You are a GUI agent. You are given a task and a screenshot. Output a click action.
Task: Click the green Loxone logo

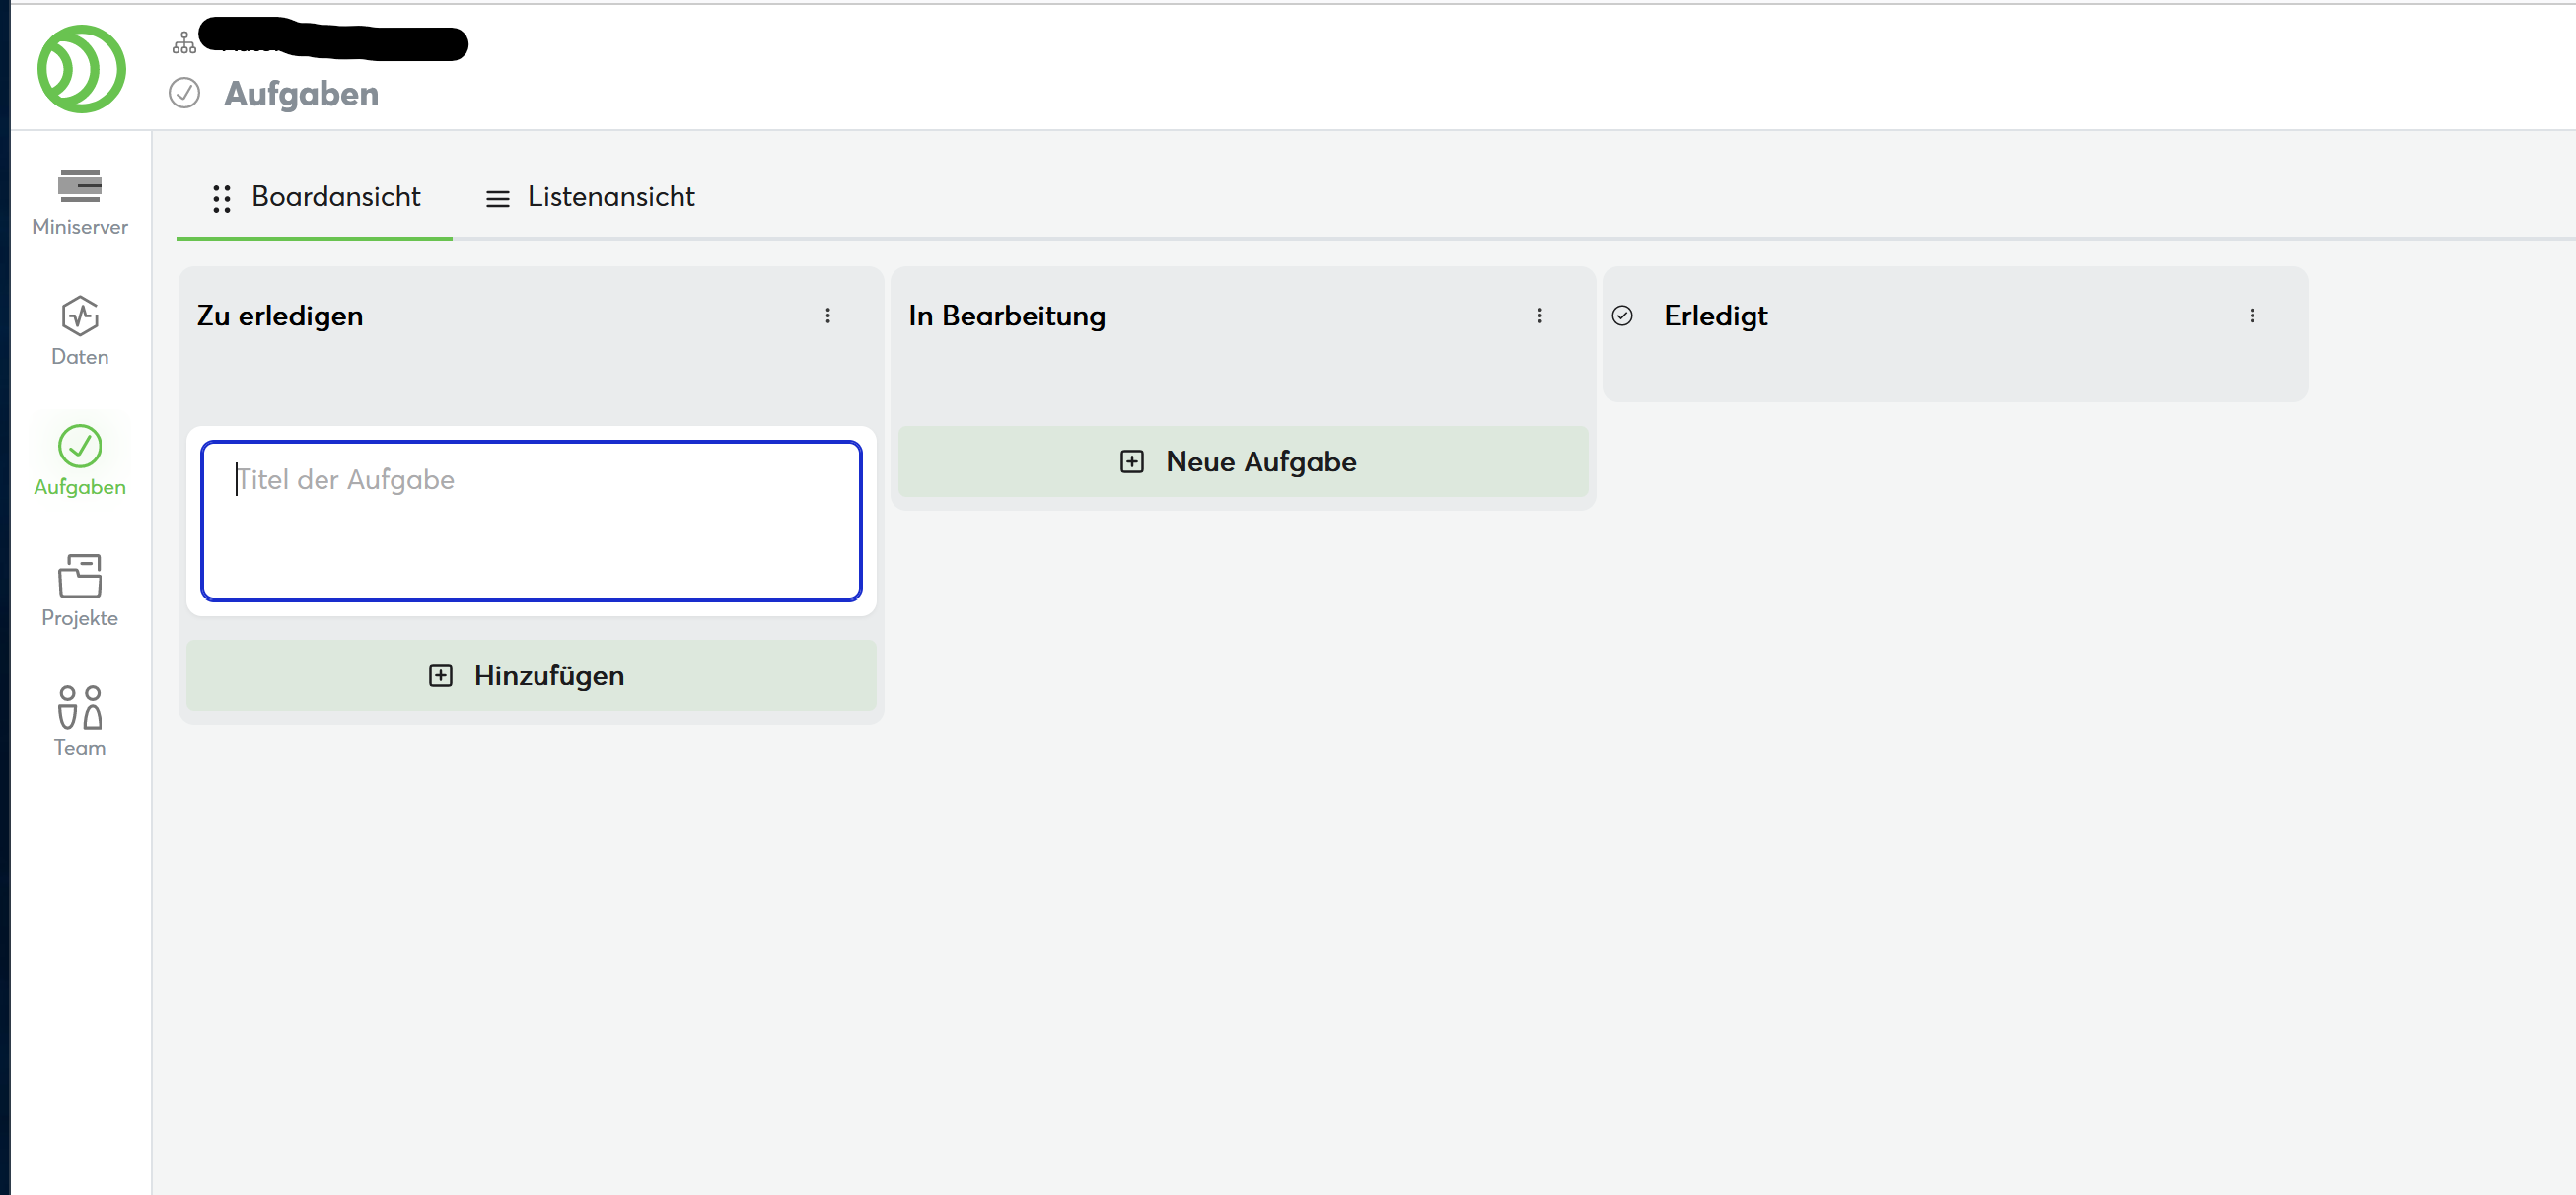(81, 69)
